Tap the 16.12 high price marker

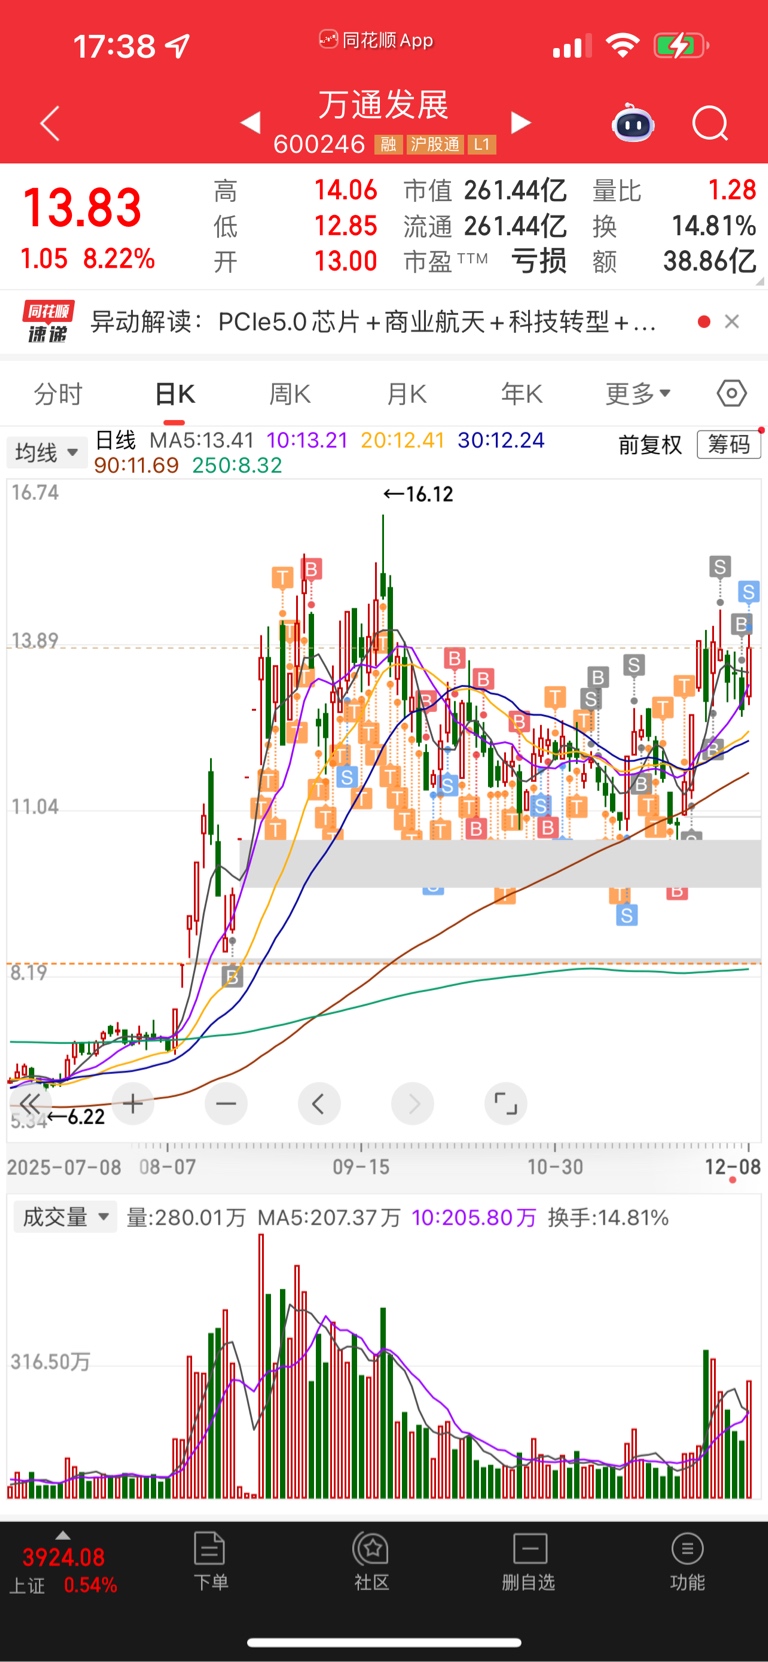pyautogui.click(x=418, y=494)
